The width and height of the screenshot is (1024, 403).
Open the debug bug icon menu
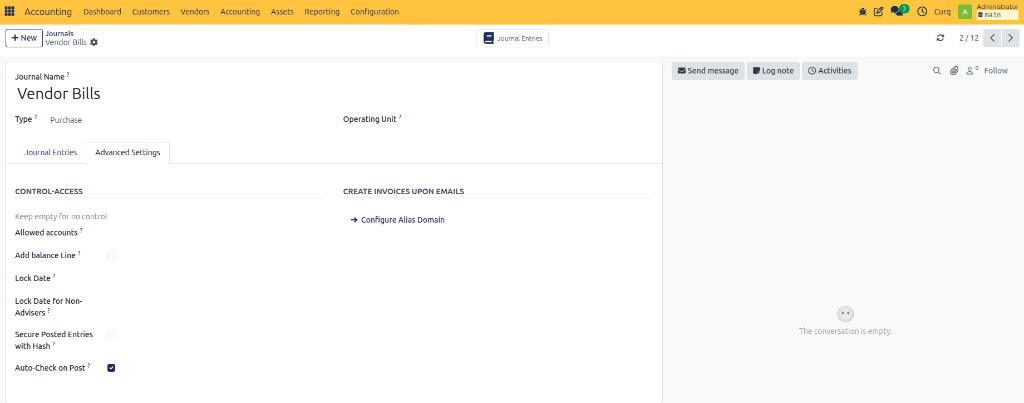[863, 12]
